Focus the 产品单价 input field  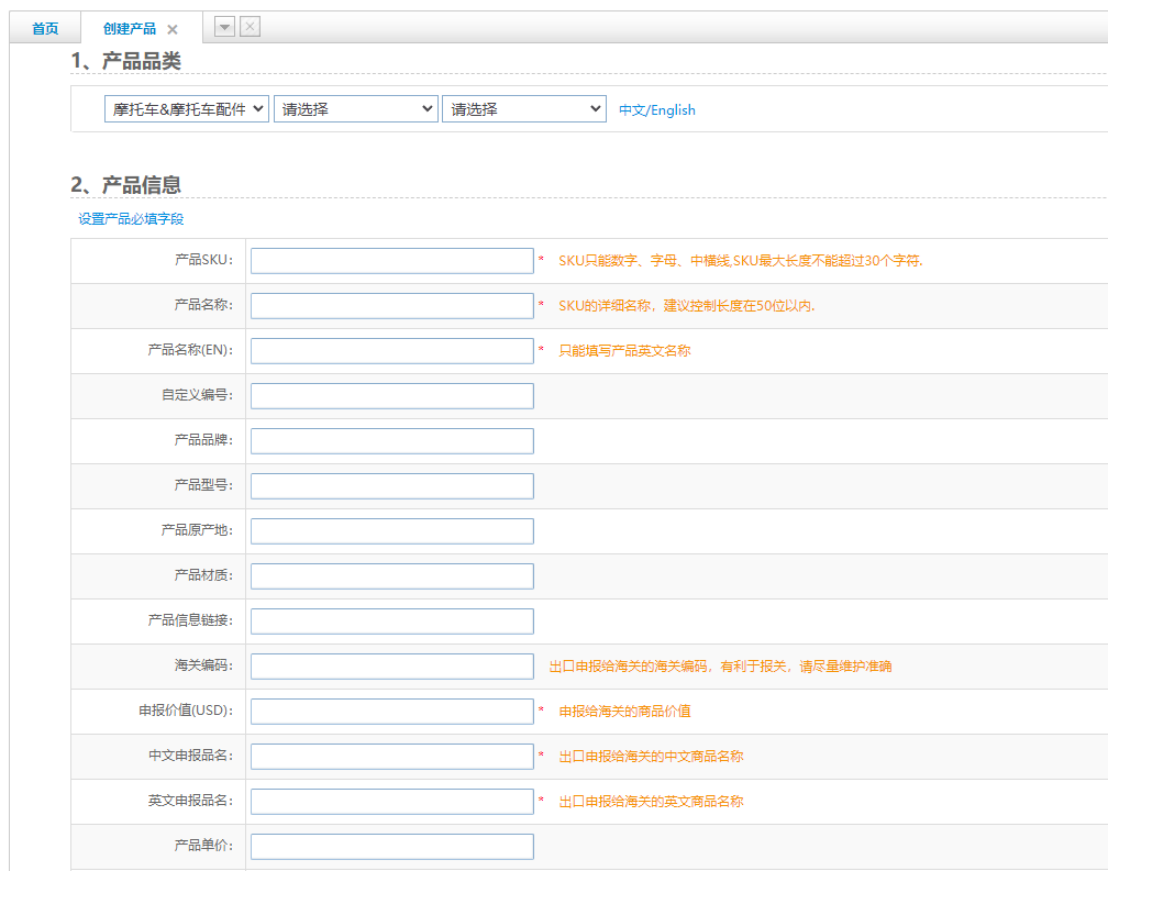pyautogui.click(x=392, y=846)
